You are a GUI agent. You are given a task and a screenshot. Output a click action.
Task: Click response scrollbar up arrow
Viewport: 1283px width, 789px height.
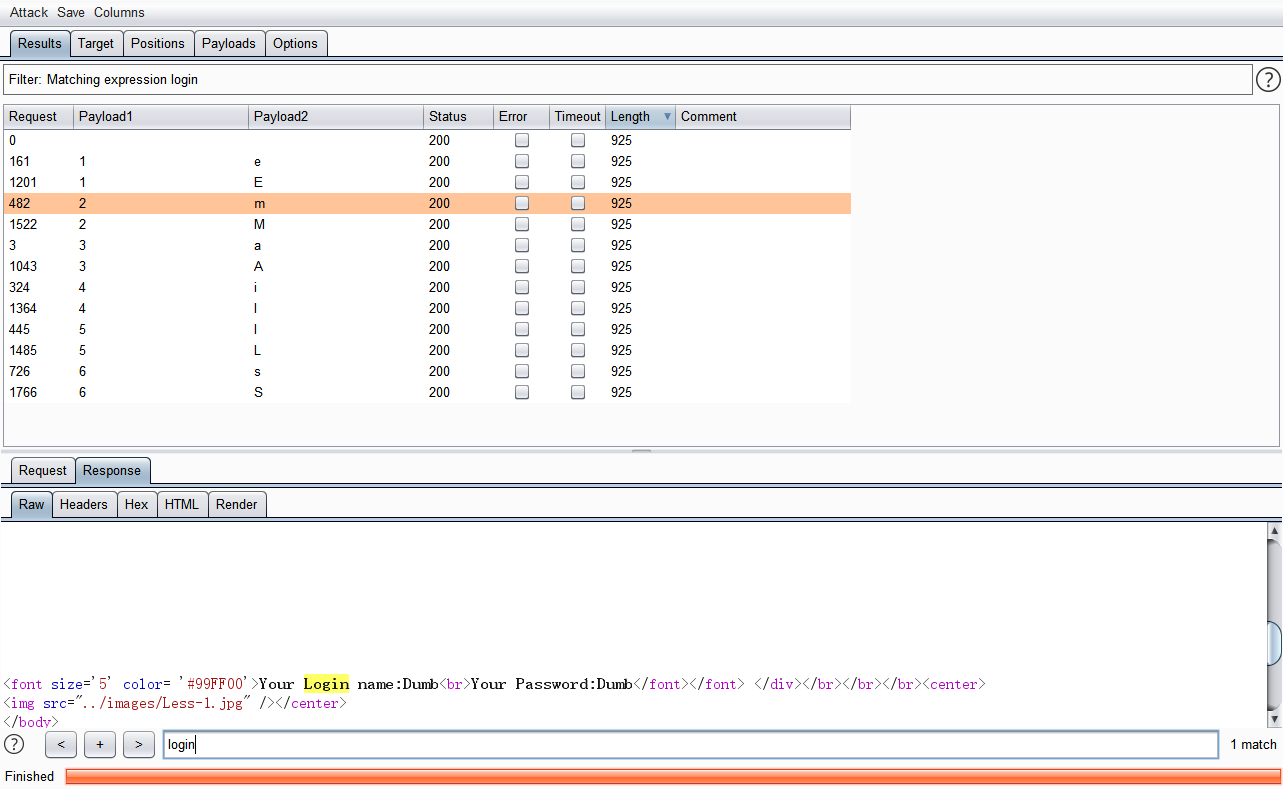1274,530
